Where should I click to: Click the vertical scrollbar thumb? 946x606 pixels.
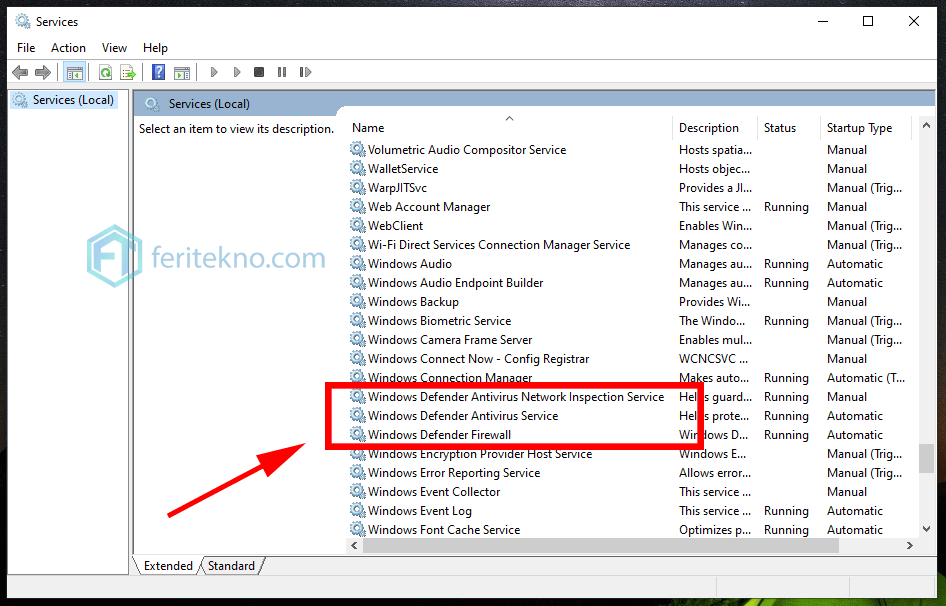pos(926,459)
